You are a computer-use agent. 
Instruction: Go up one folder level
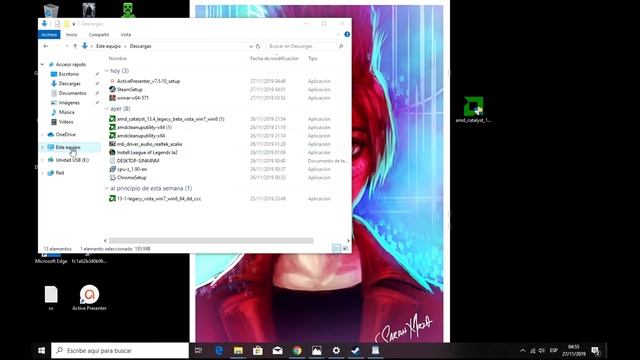pyautogui.click(x=75, y=47)
